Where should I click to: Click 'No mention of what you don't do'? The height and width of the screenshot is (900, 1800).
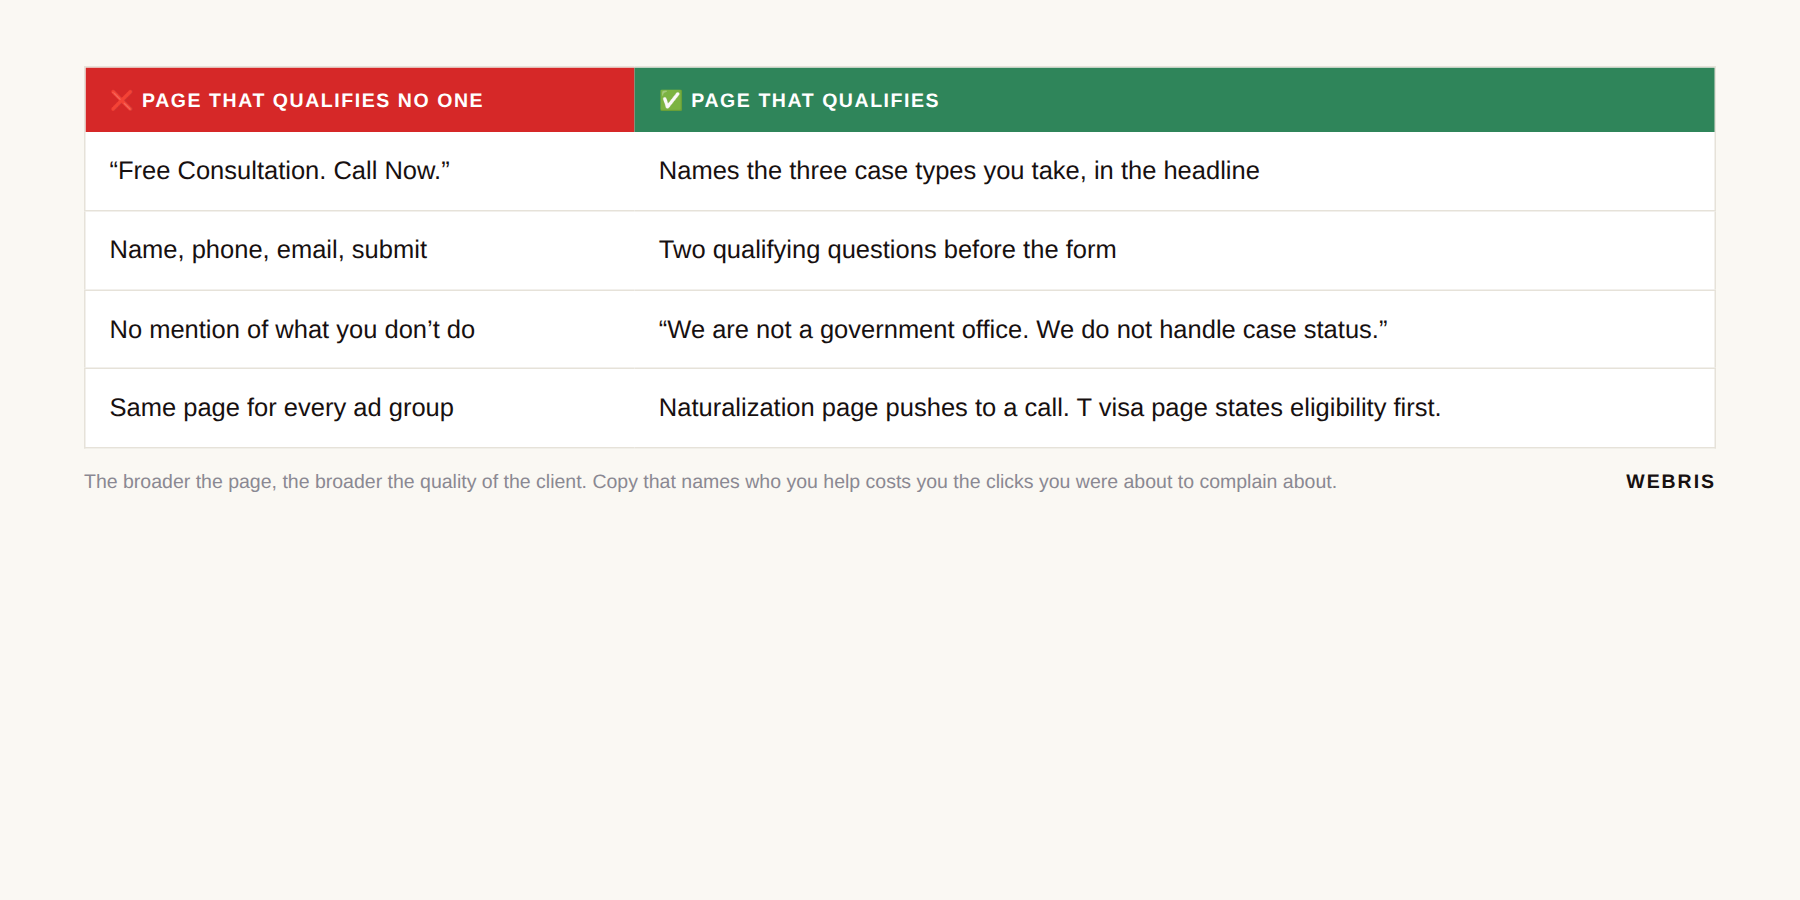pyautogui.click(x=292, y=329)
